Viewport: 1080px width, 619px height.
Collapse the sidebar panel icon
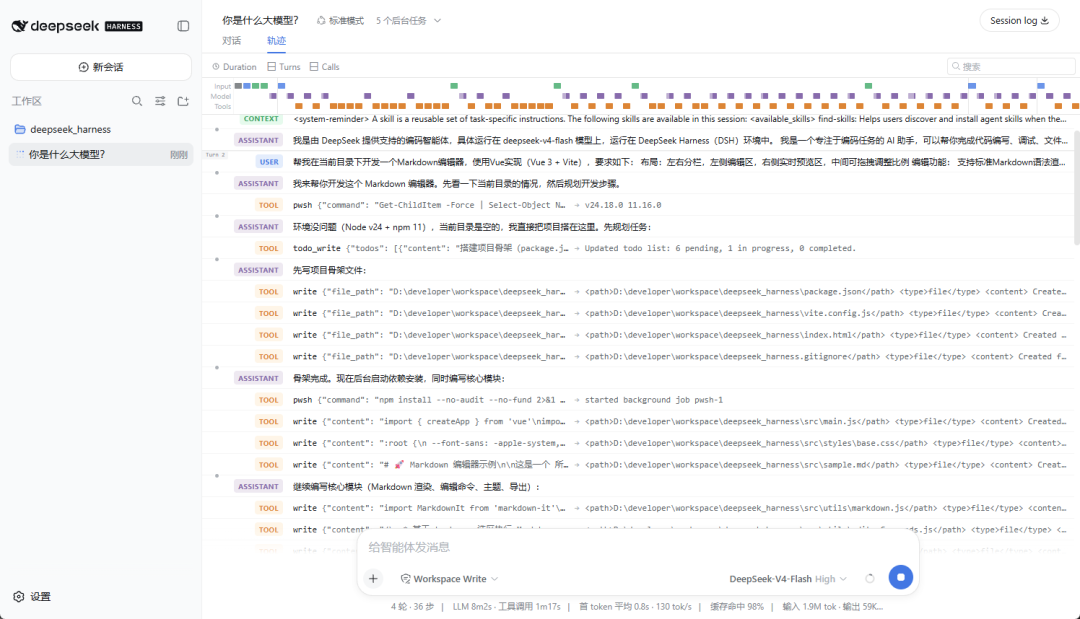(x=183, y=26)
